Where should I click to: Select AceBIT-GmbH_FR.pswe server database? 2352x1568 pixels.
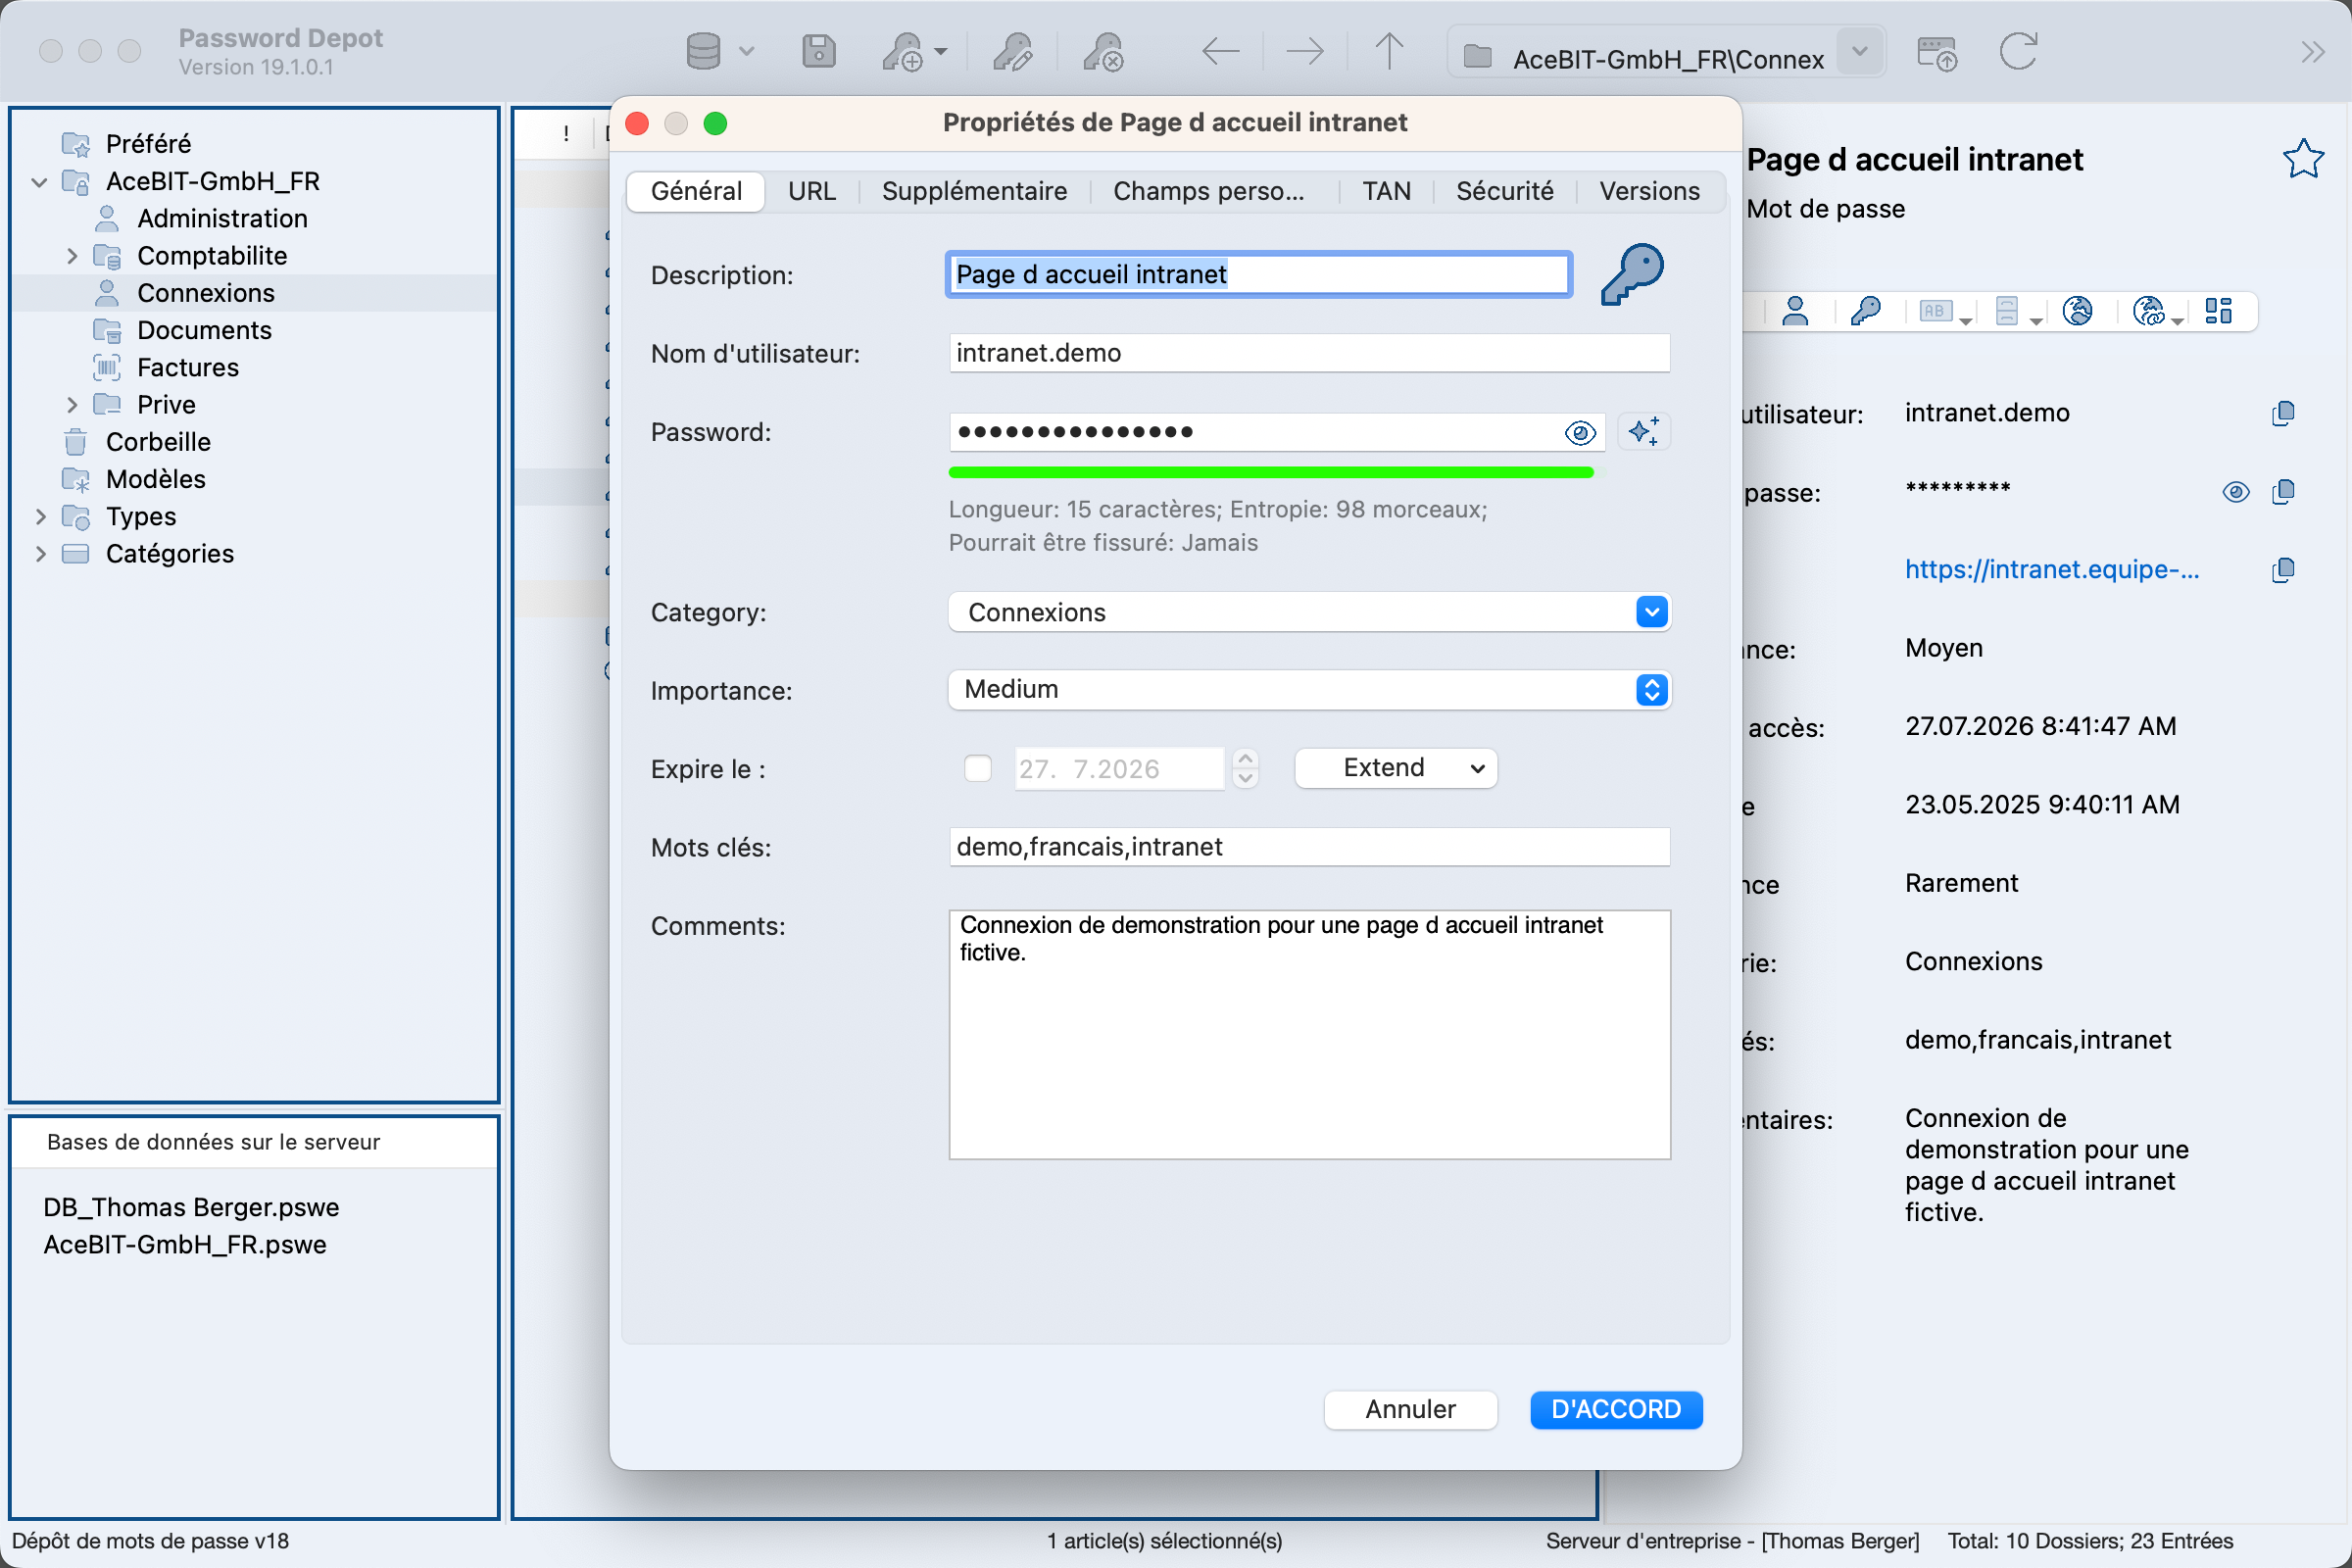point(185,1244)
